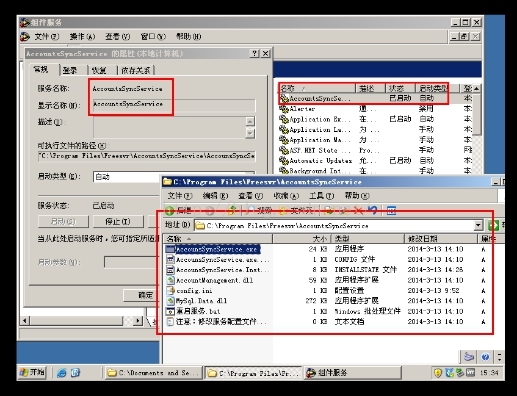The image size is (517, 396).
Task: Click the AccounsSyncService.exe file icon
Action: [x=170, y=249]
